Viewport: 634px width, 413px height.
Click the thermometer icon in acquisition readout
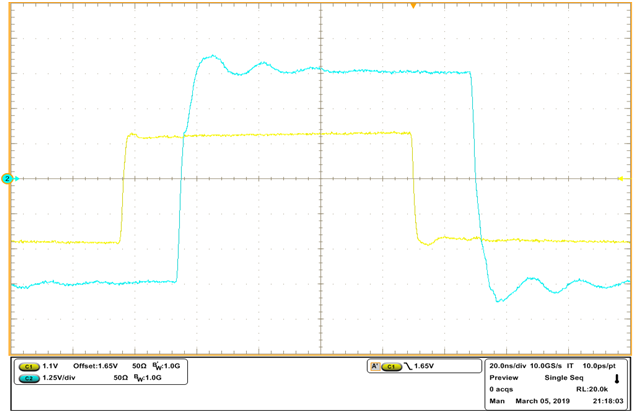coord(617,379)
